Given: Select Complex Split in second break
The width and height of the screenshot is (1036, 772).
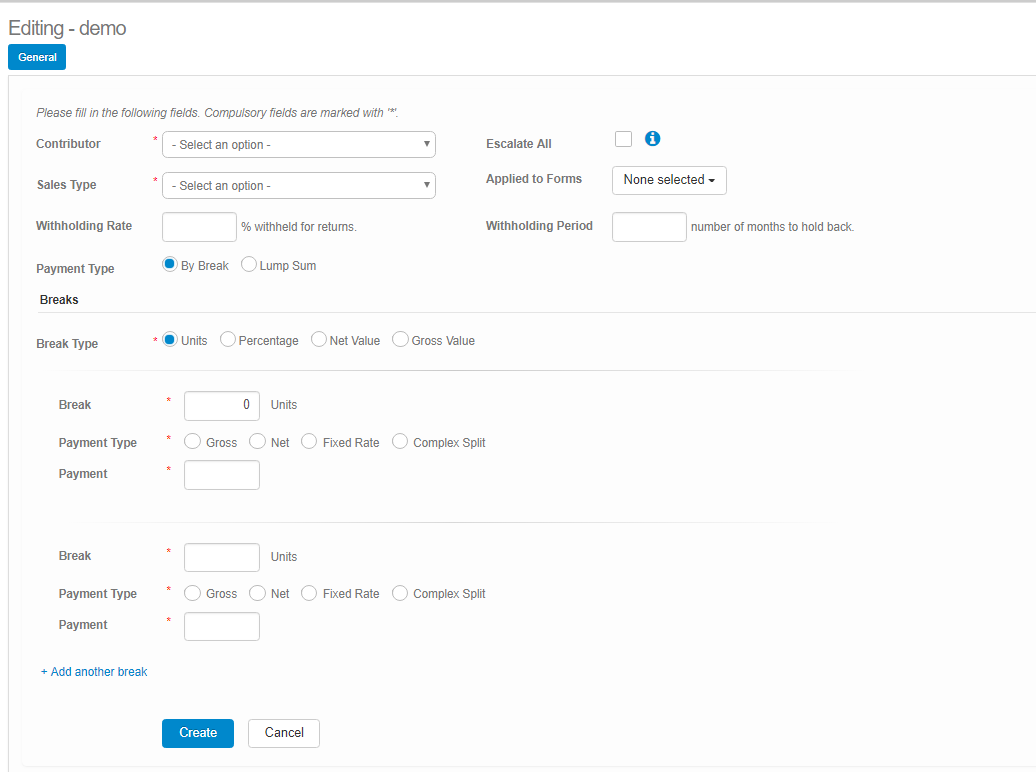Looking at the screenshot, I should click(400, 593).
